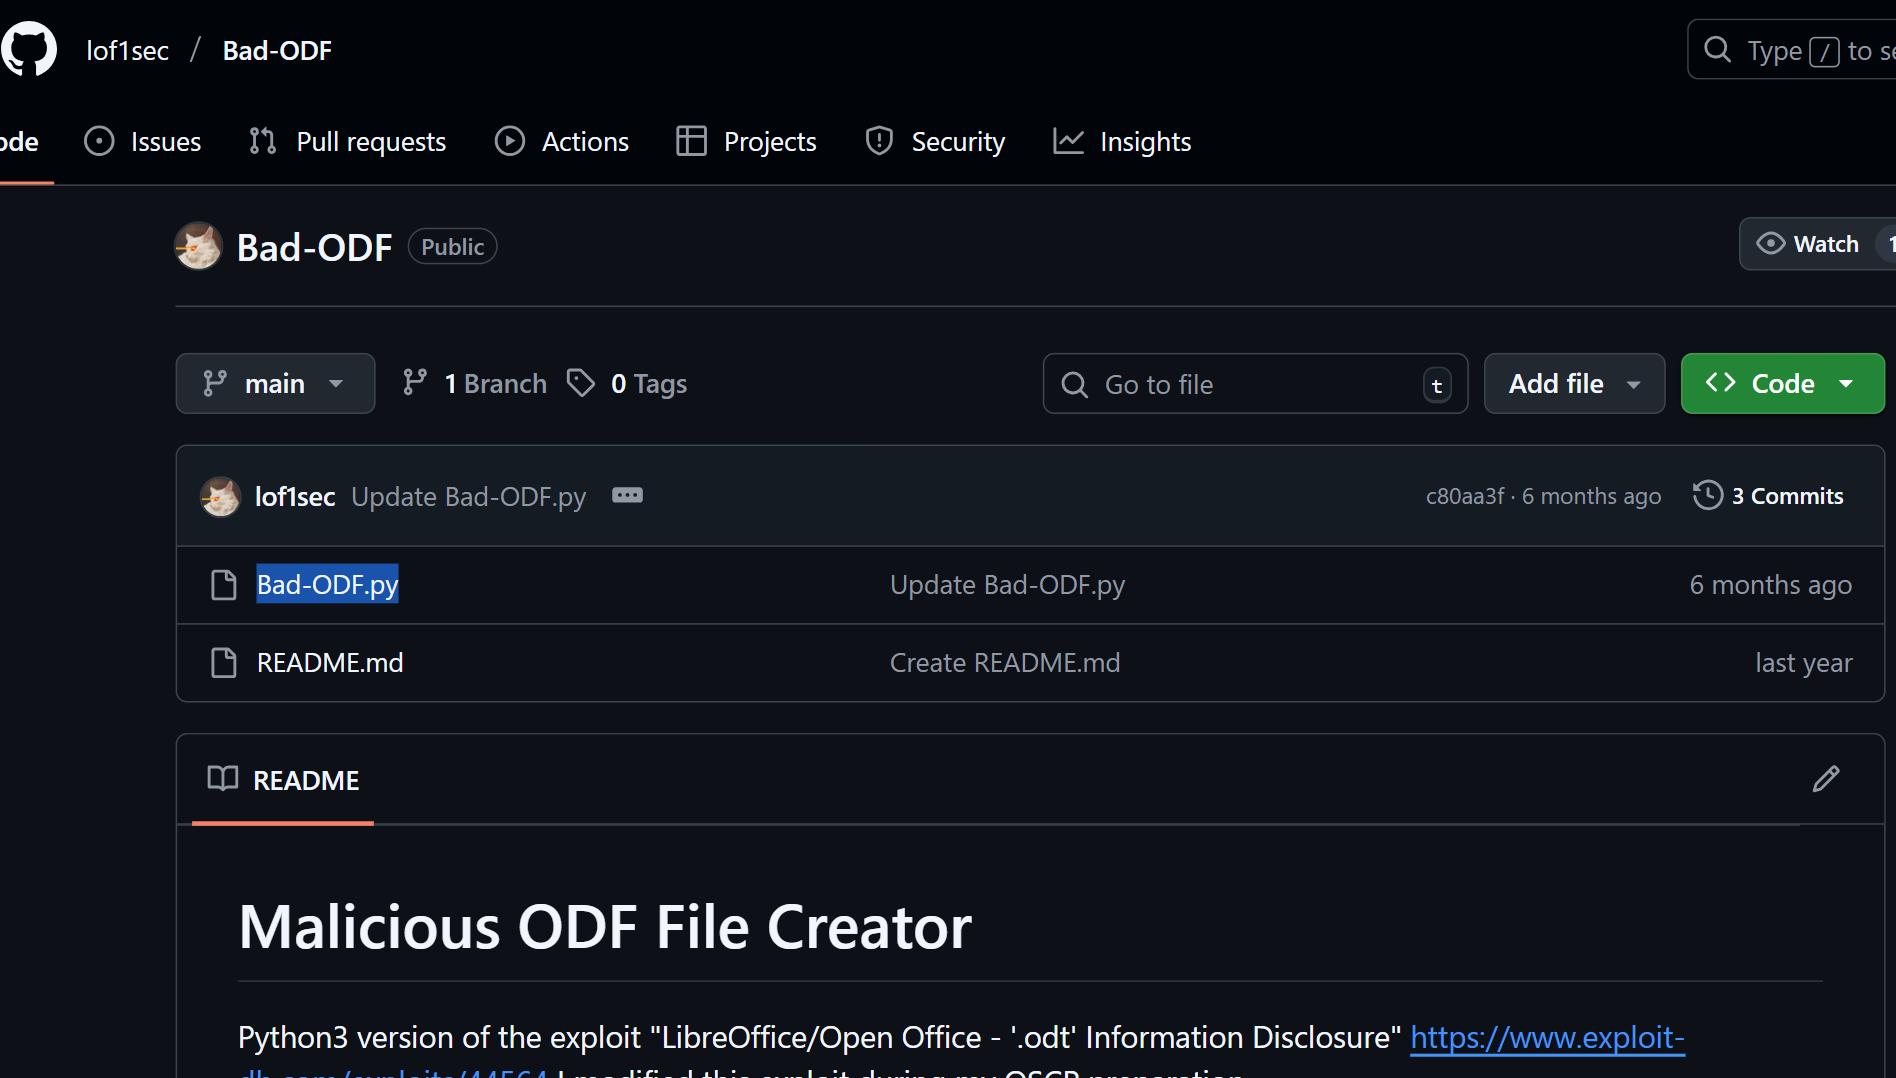The height and width of the screenshot is (1078, 1896).
Task: Open the green Code dropdown
Action: [x=1782, y=383]
